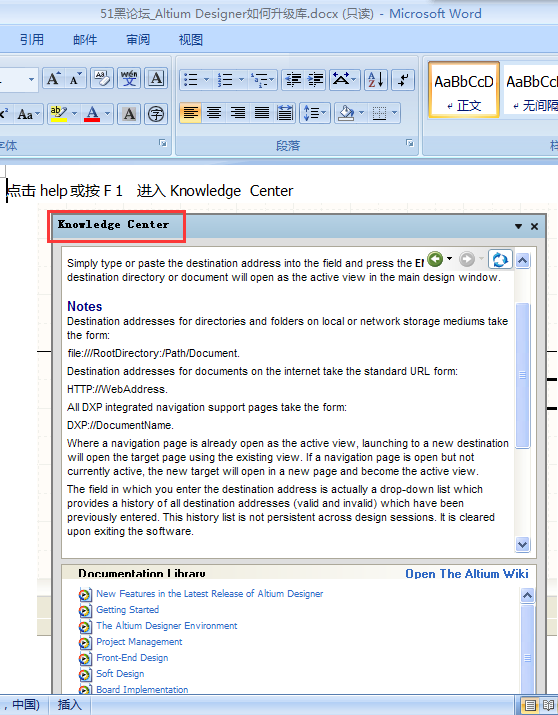Open The Altium Wiki link
The image size is (558, 715).
(x=467, y=574)
